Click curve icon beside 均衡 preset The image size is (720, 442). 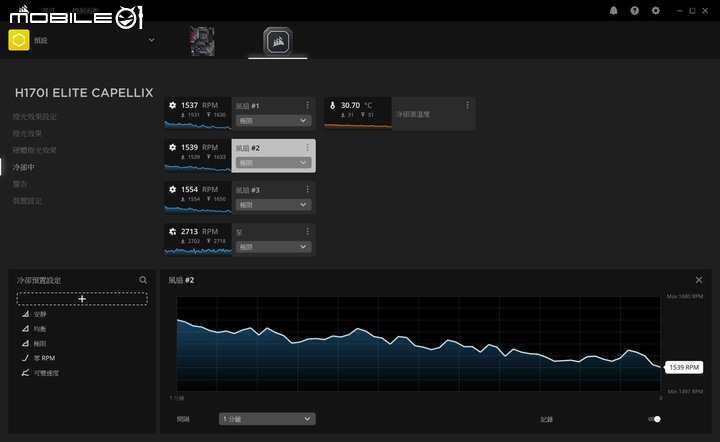point(25,329)
